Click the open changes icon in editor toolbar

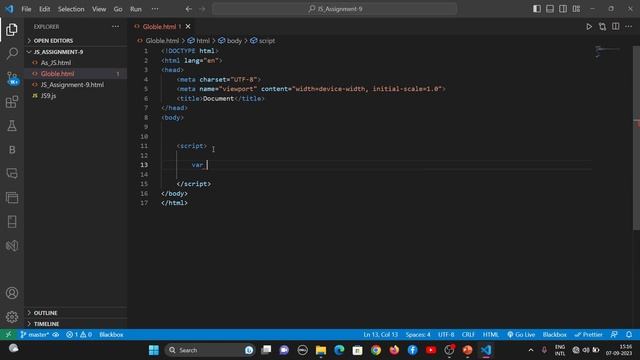click(x=602, y=27)
